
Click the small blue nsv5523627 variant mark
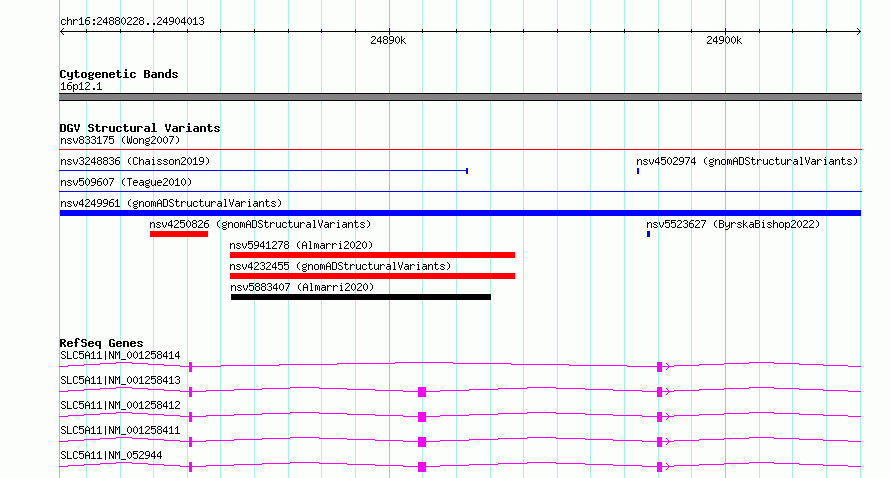click(x=648, y=234)
